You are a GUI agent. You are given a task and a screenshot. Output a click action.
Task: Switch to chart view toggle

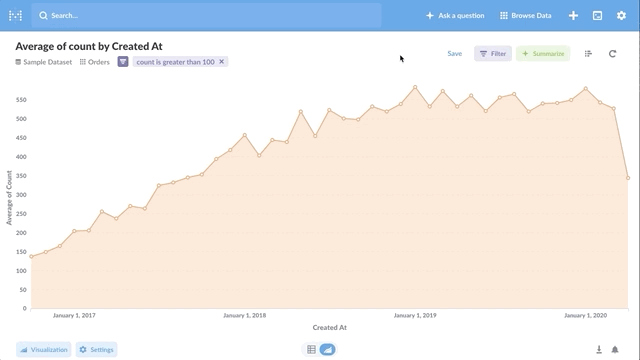(327, 349)
